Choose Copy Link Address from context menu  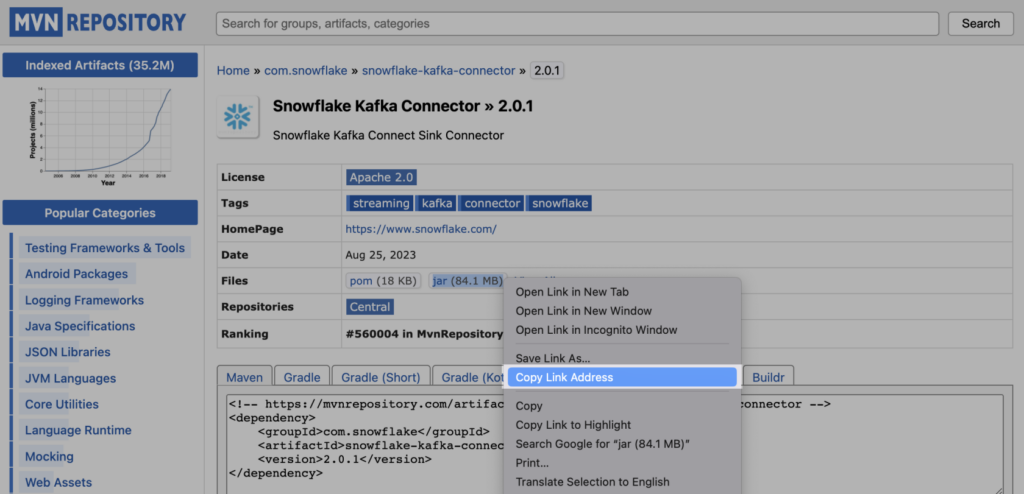tap(564, 377)
